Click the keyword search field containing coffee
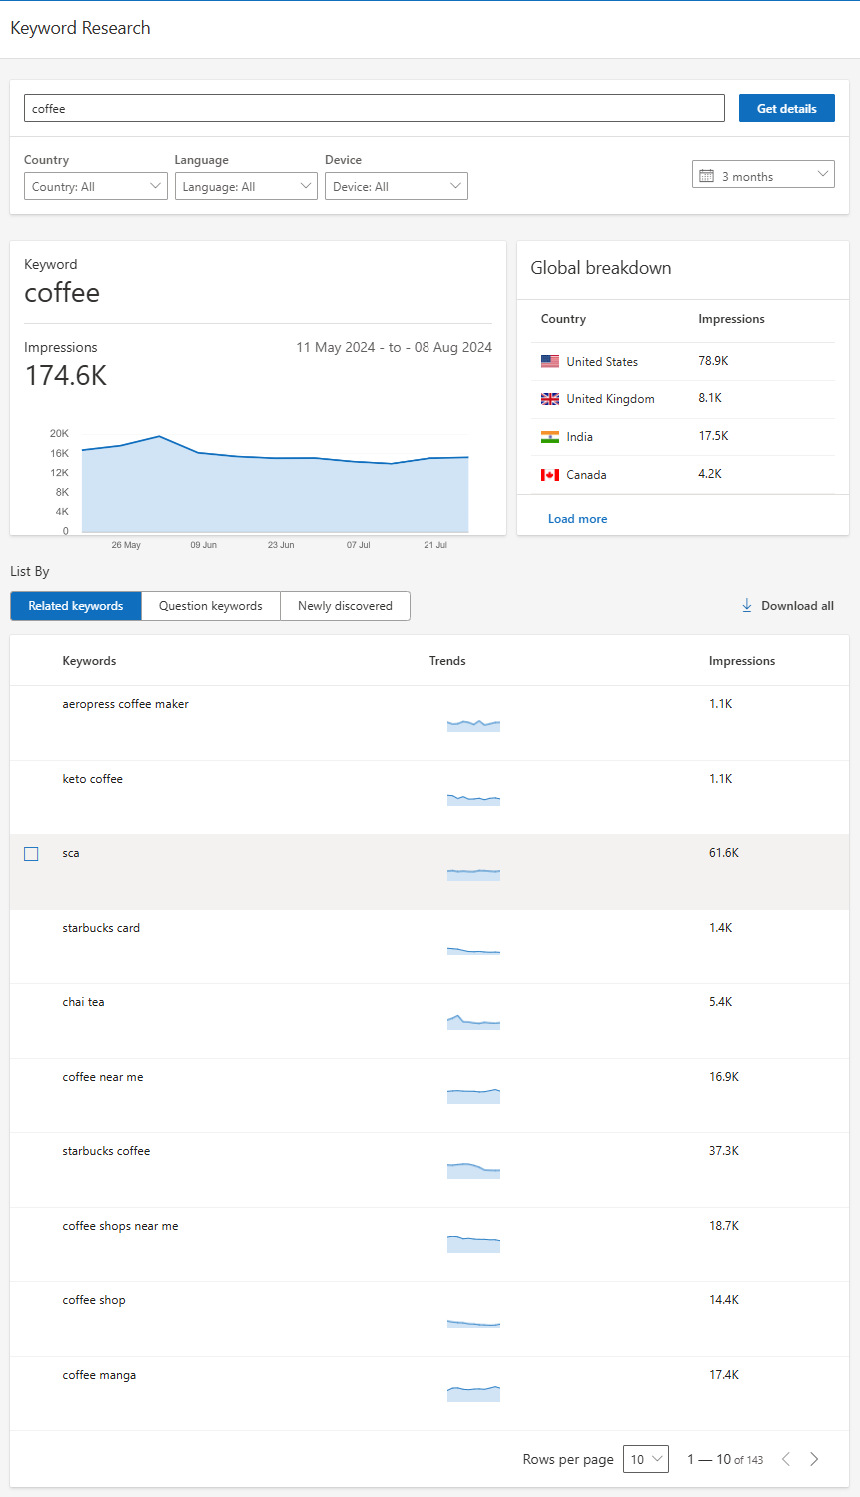This screenshot has height=1497, width=860. [x=374, y=109]
